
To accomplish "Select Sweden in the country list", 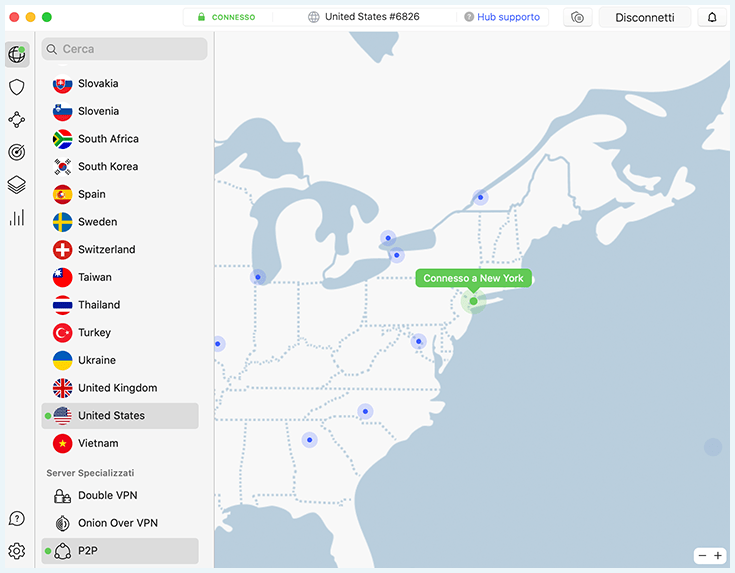I will click(120, 222).
